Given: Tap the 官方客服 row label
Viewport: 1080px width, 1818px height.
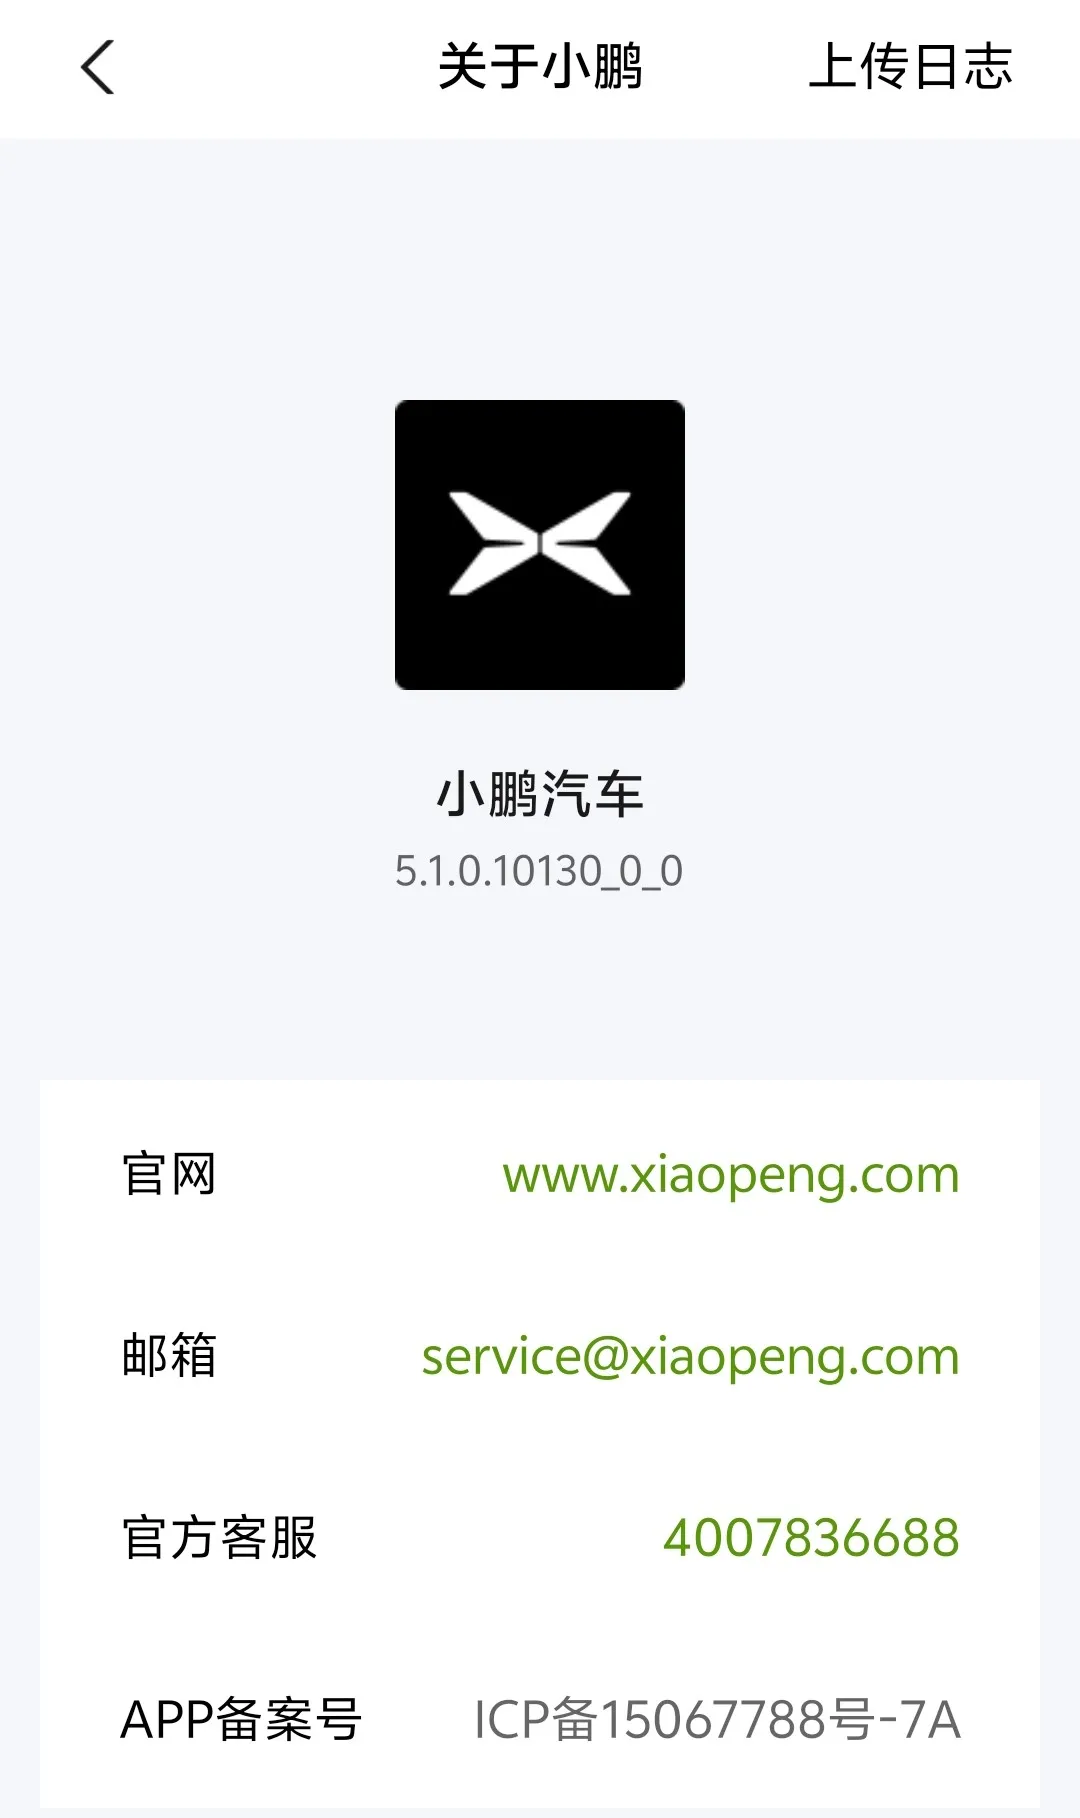Looking at the screenshot, I should (219, 1538).
